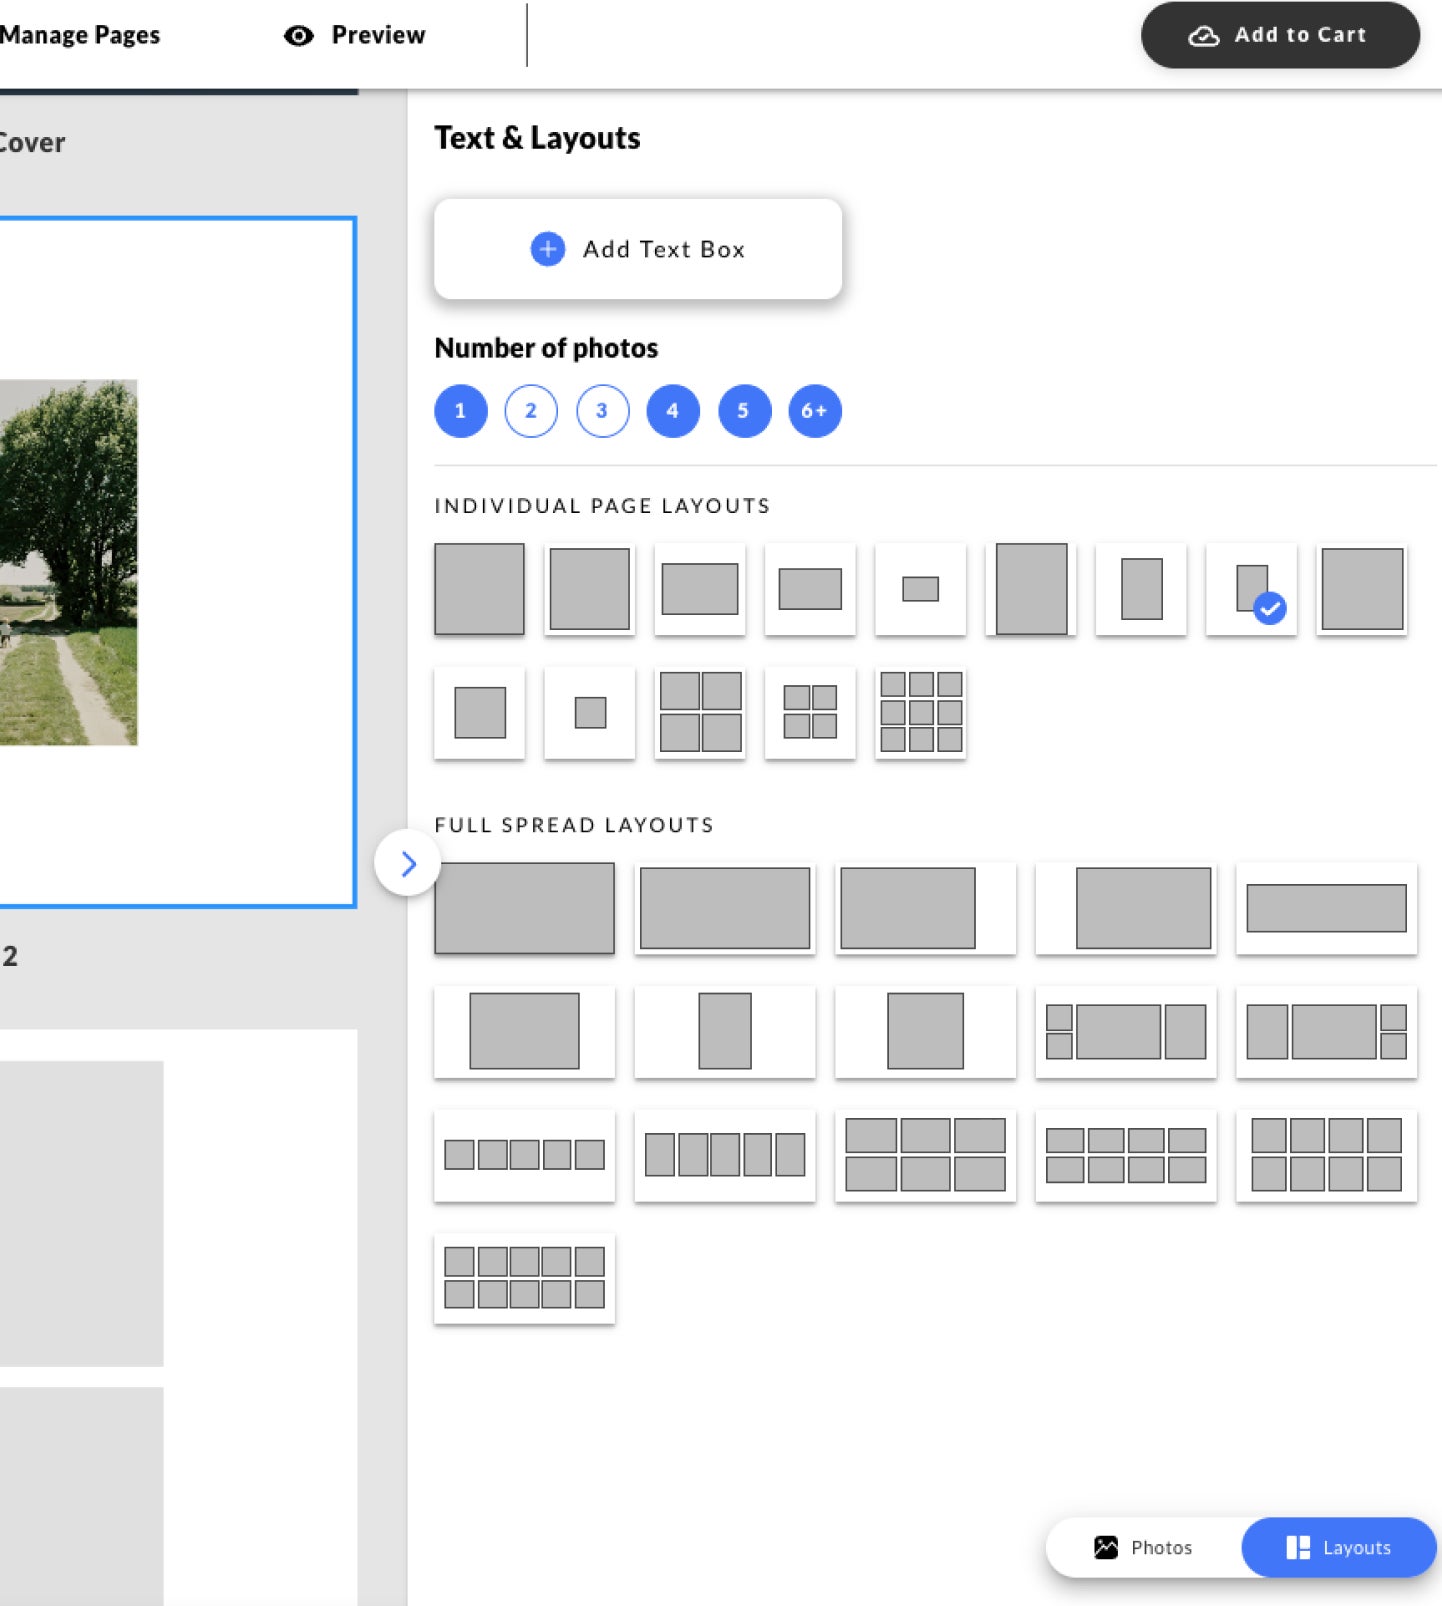Click Add Text Box button

[638, 249]
